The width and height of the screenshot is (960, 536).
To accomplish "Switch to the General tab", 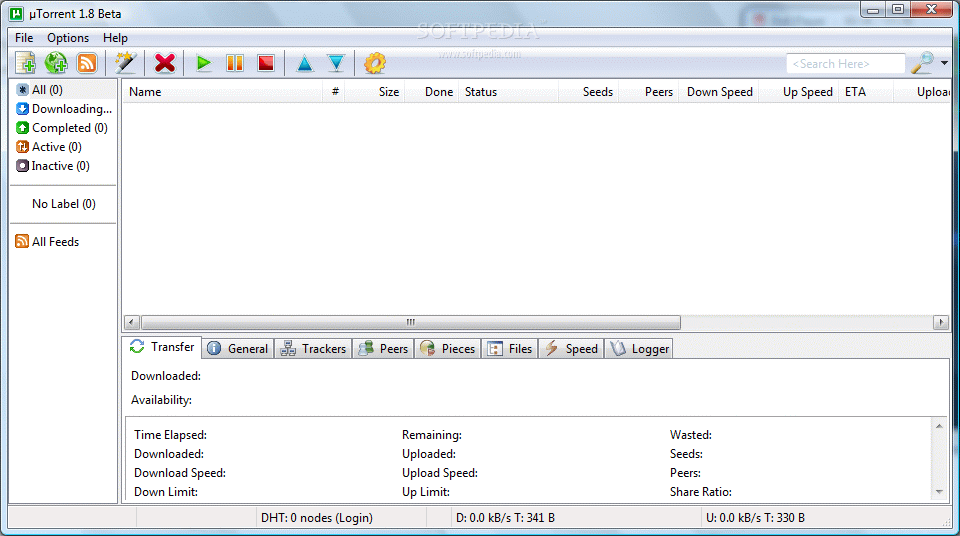I will click(238, 349).
